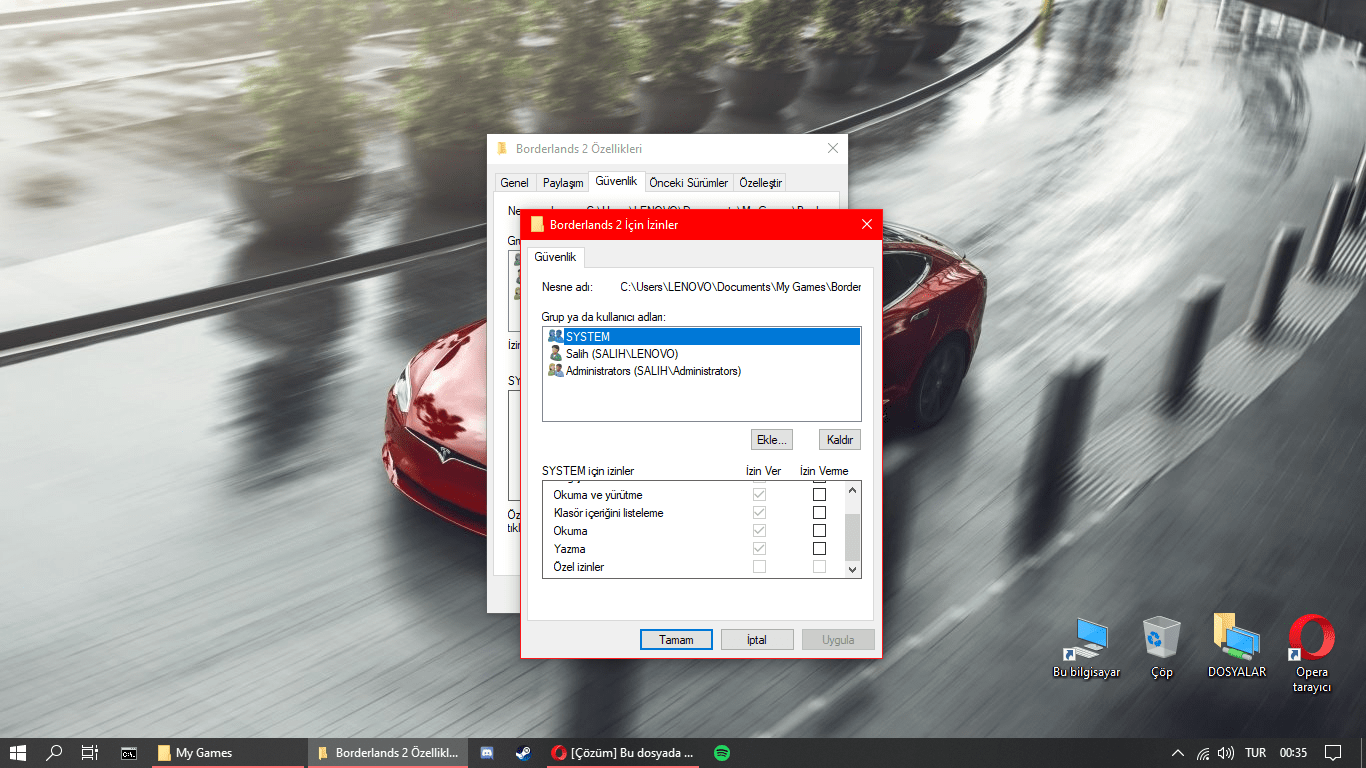Close the Borderlands 2 Özellikleri window
Screen dimensions: 1366x768
(832, 149)
